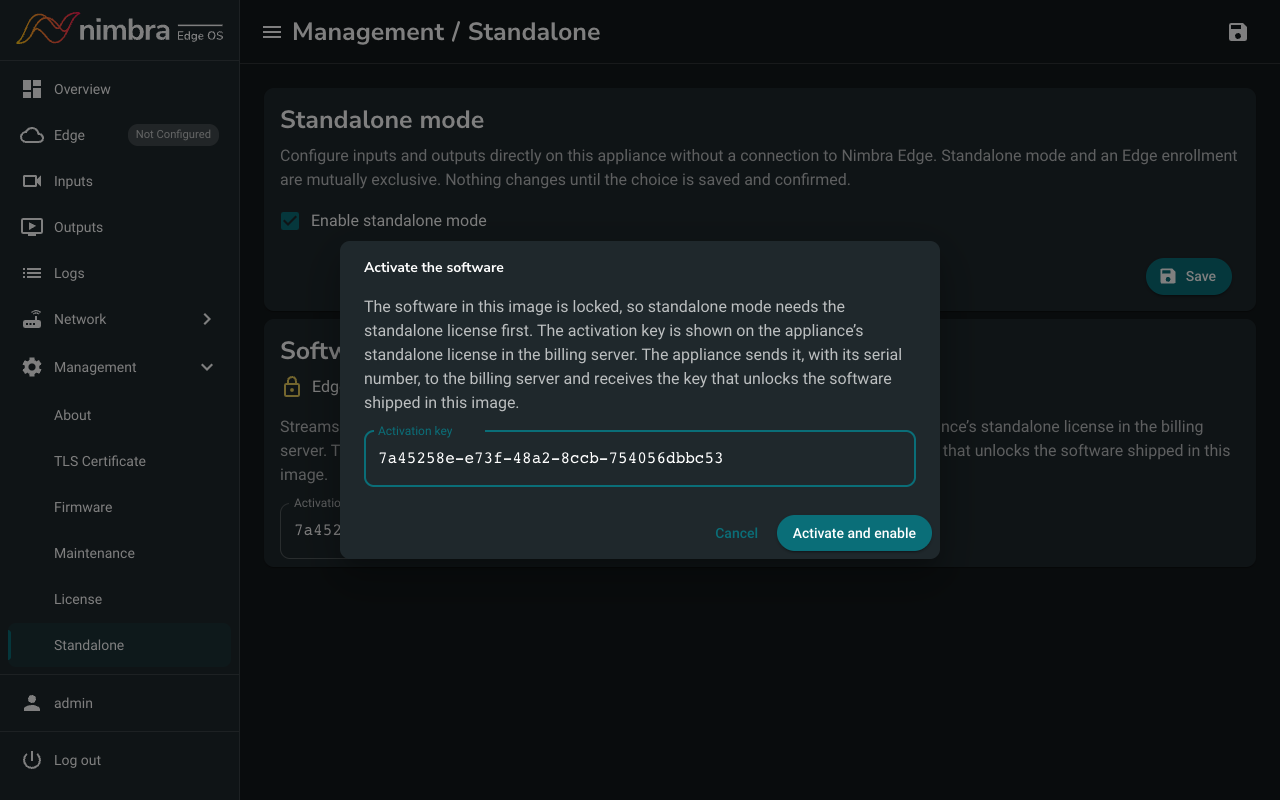
Task: Open Overview dashboard icon
Action: click(x=32, y=89)
